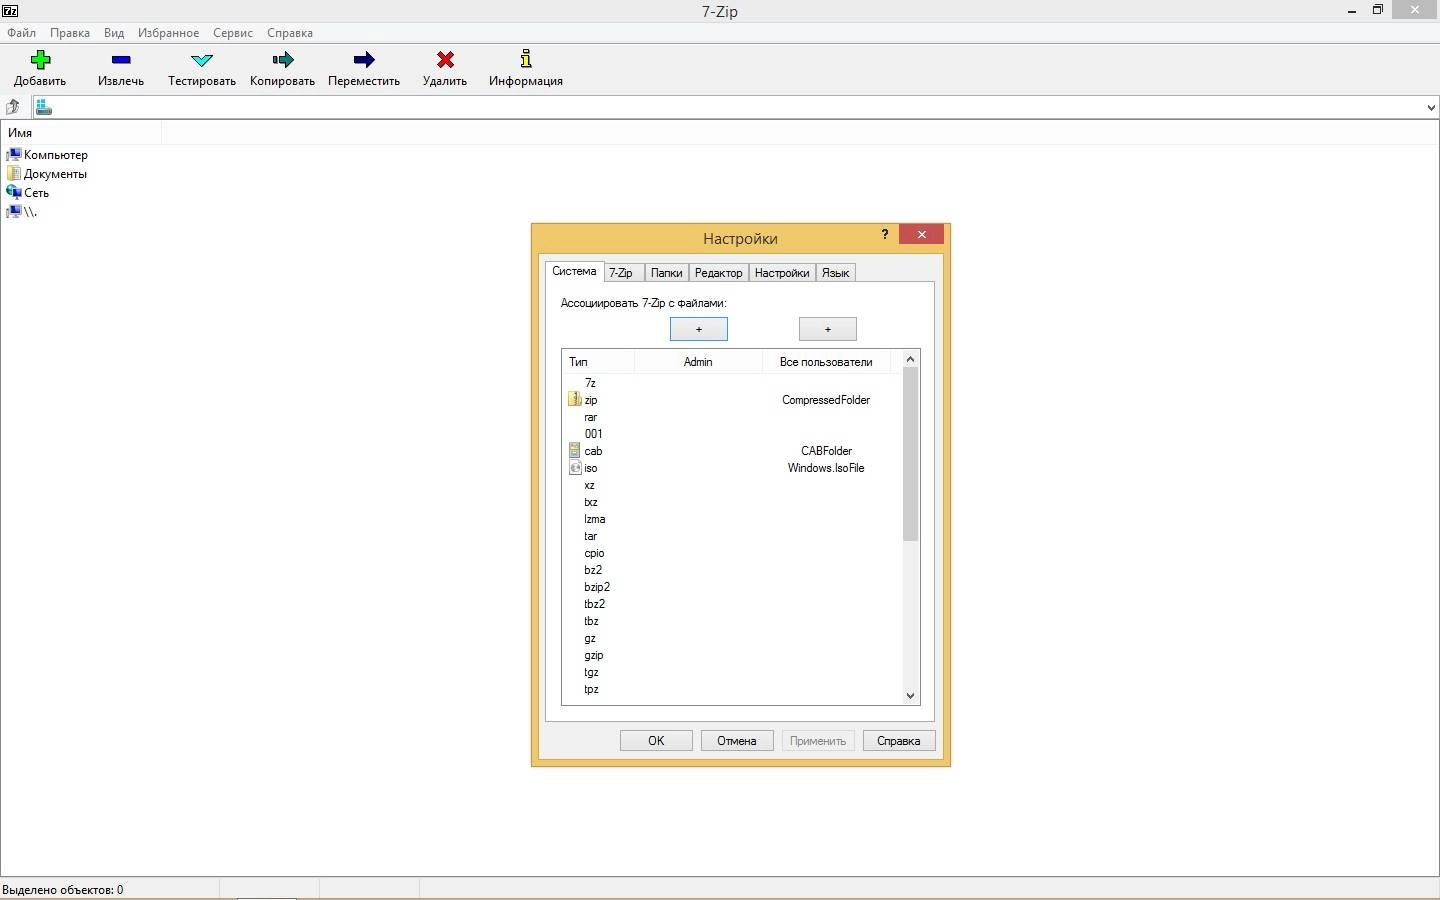1440x900 pixels.
Task: Select the xz row in type list
Action: (x=731, y=485)
